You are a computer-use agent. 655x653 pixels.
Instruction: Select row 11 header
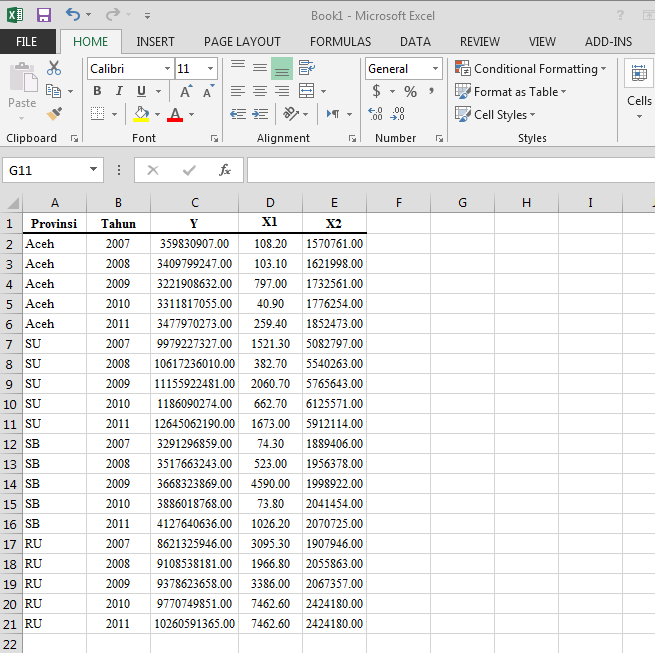[11, 424]
